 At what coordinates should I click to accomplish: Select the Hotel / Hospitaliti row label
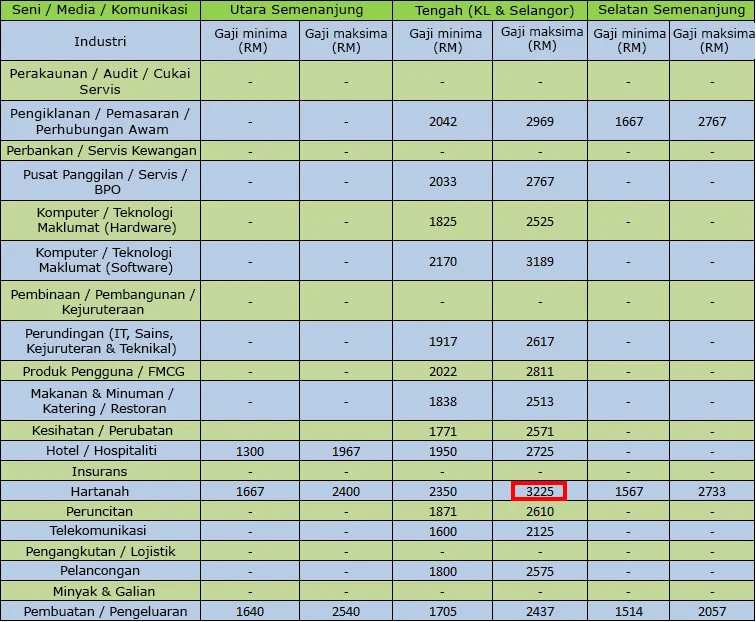[x=100, y=451]
